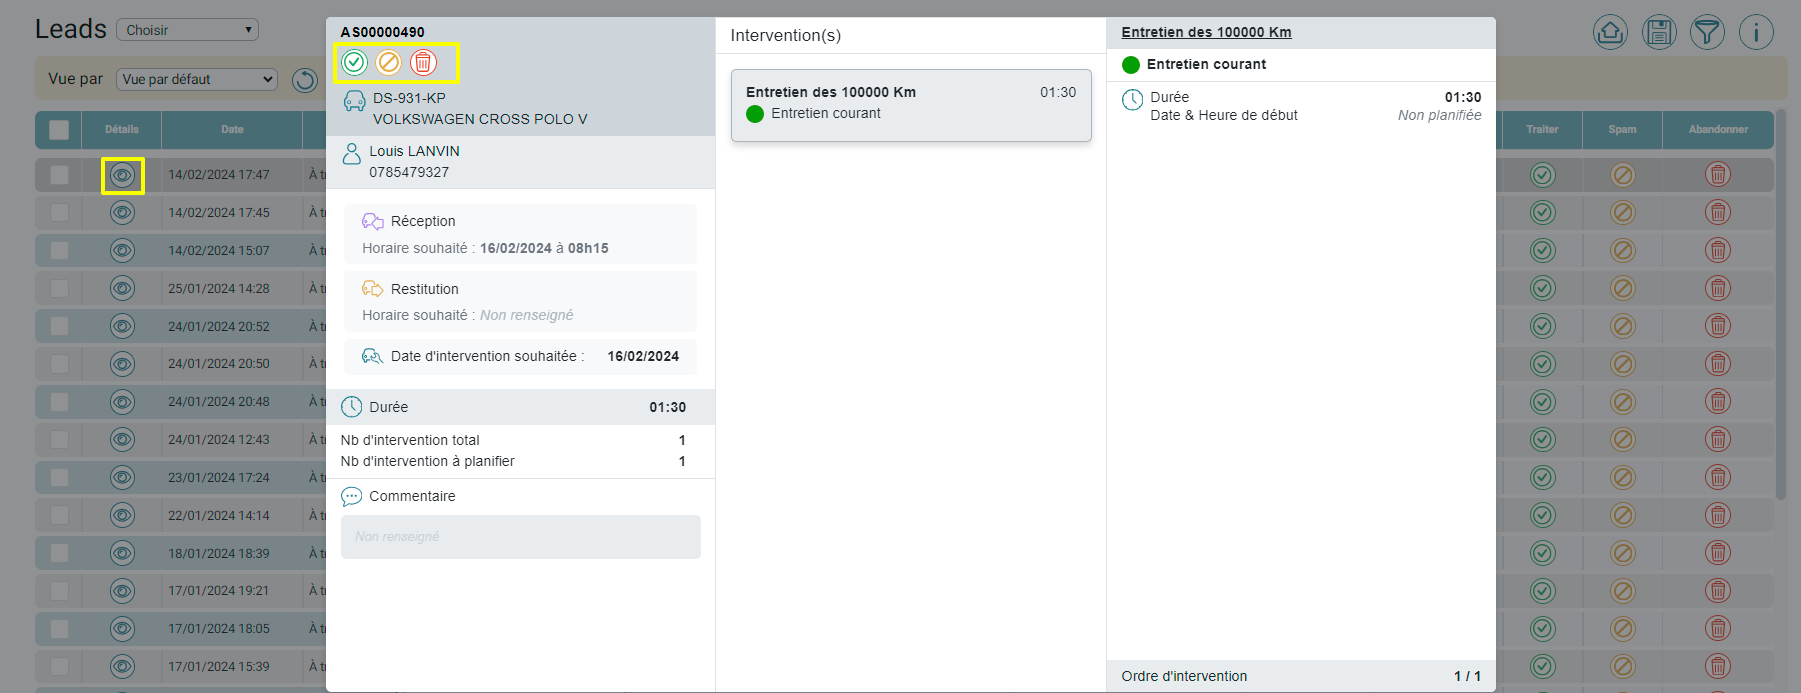The width and height of the screenshot is (1801, 693).
Task: Click the Ordre d'intervention footer label
Action: (1184, 676)
